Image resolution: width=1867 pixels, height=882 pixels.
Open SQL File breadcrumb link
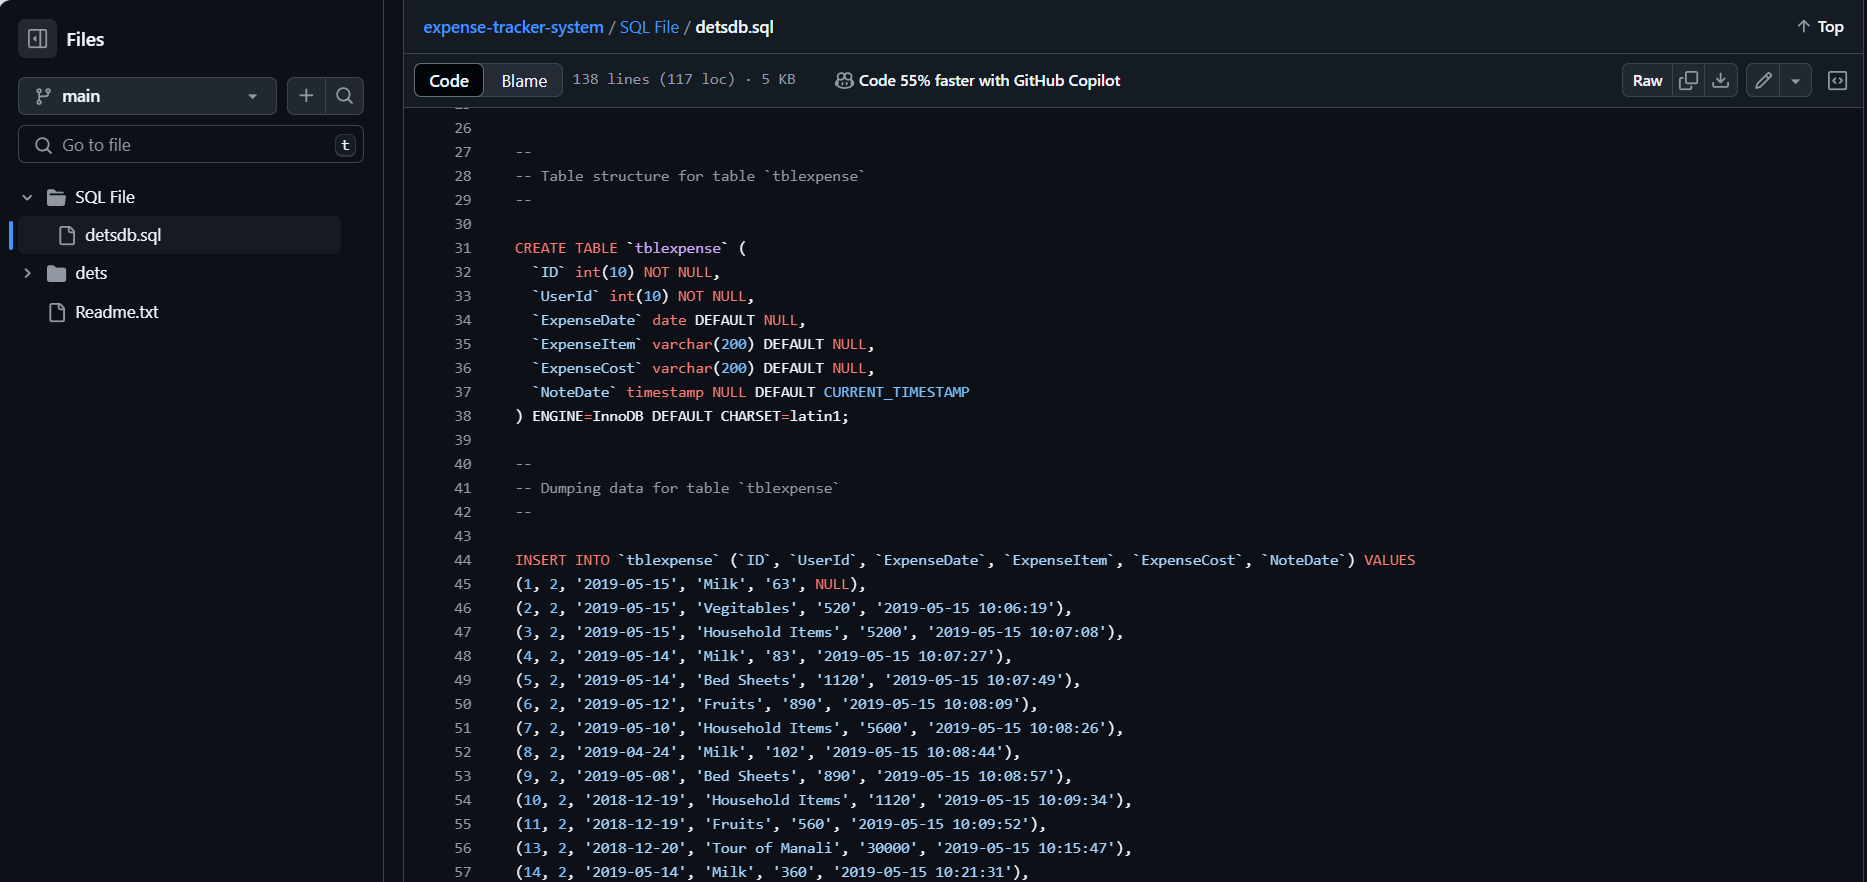(649, 27)
